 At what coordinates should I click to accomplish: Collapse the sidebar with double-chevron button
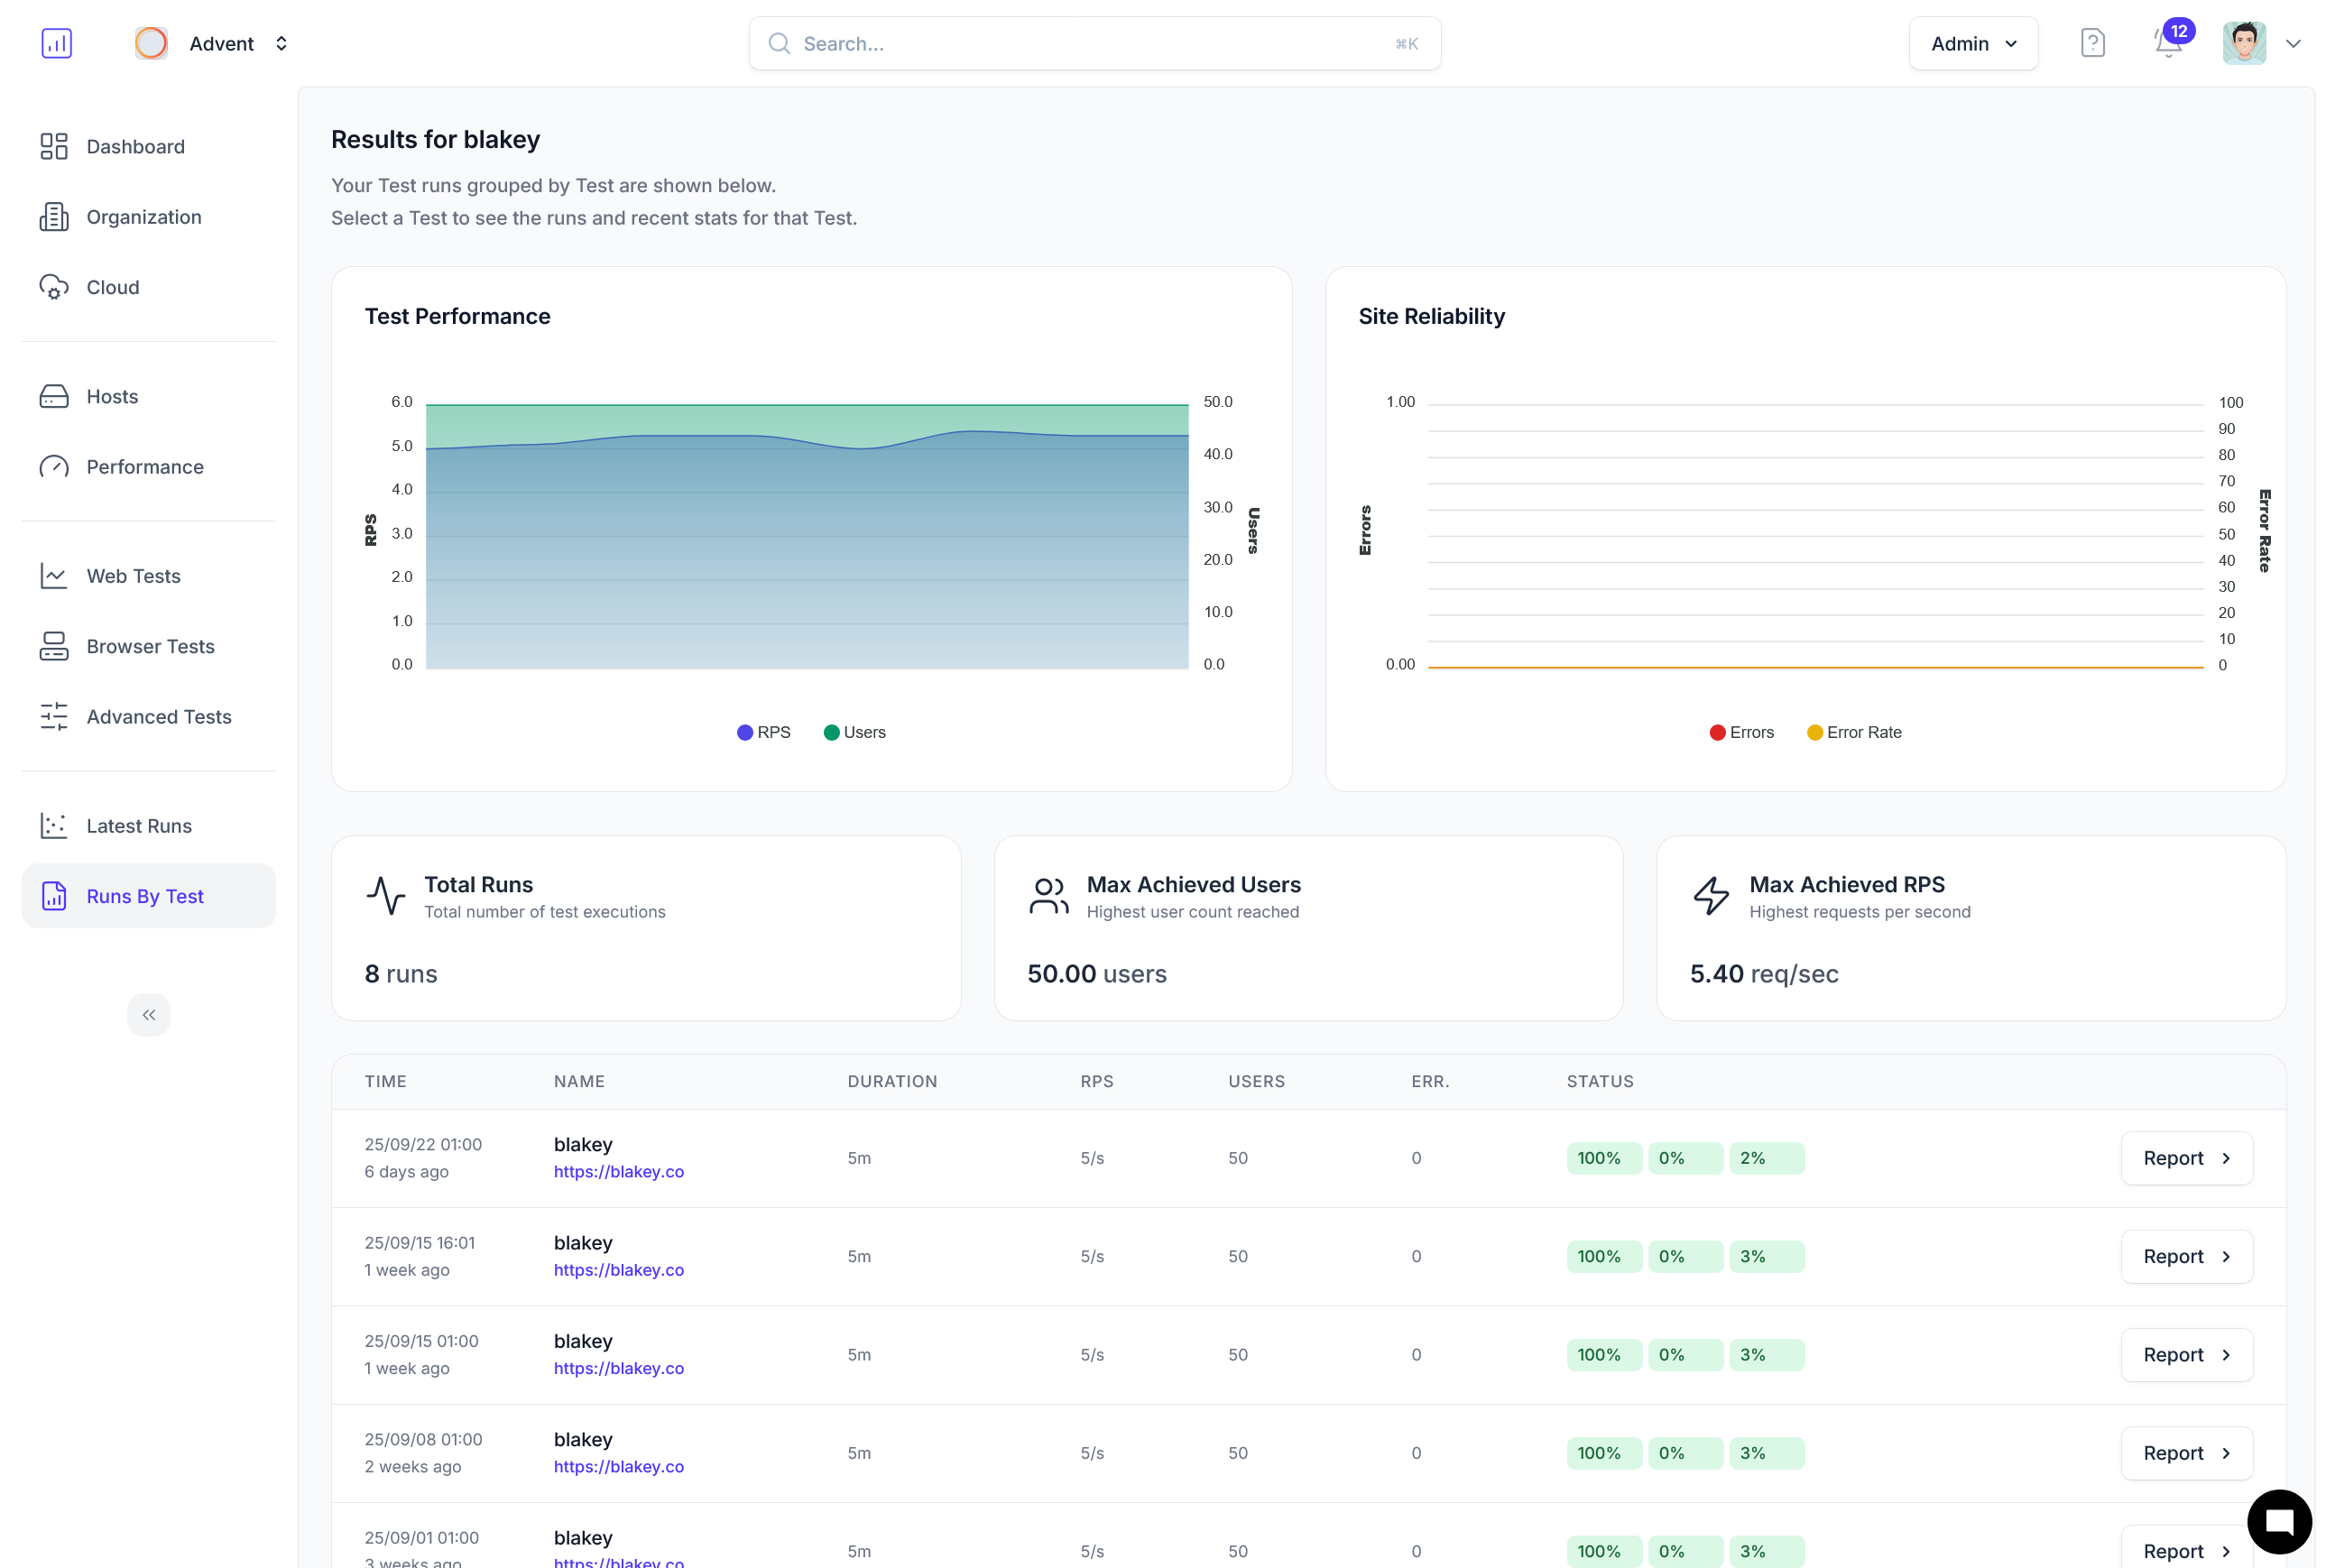[149, 1015]
